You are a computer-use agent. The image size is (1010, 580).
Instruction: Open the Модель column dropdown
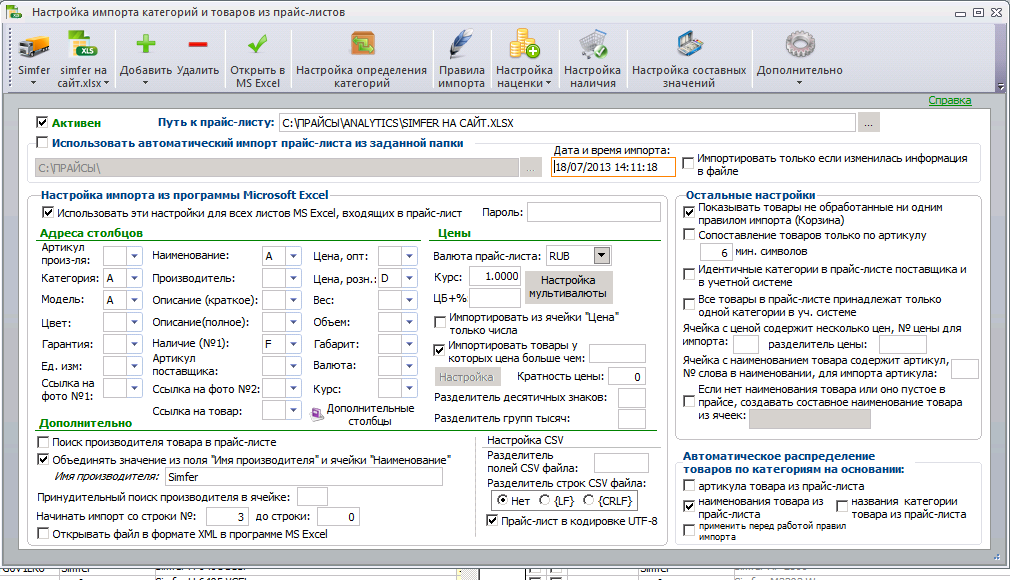134,300
